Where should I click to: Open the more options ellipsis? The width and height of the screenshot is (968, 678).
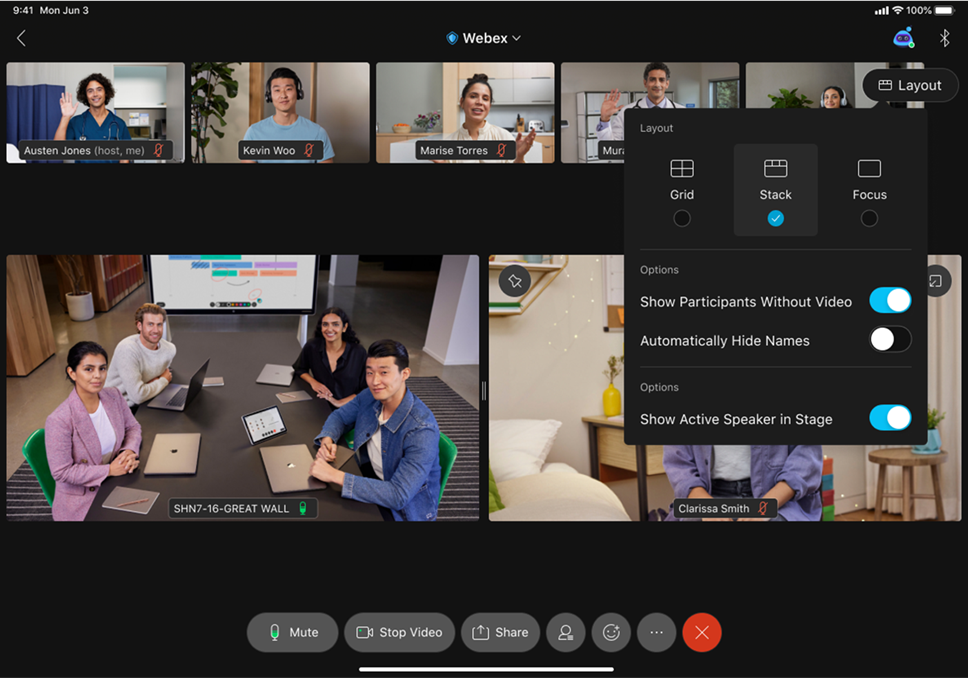click(656, 633)
